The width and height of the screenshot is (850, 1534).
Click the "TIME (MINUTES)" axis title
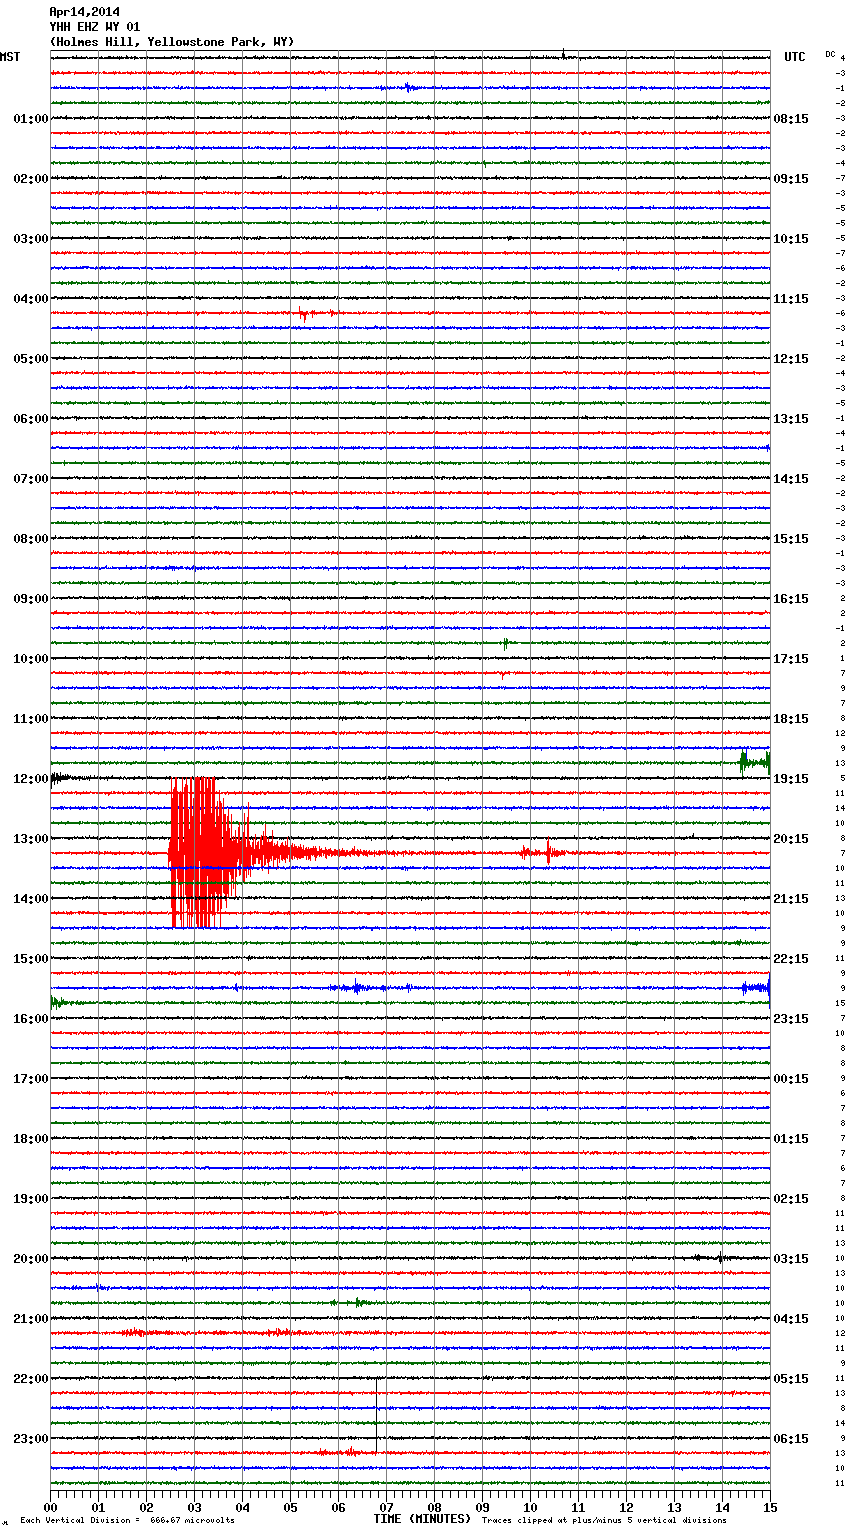click(x=422, y=1519)
